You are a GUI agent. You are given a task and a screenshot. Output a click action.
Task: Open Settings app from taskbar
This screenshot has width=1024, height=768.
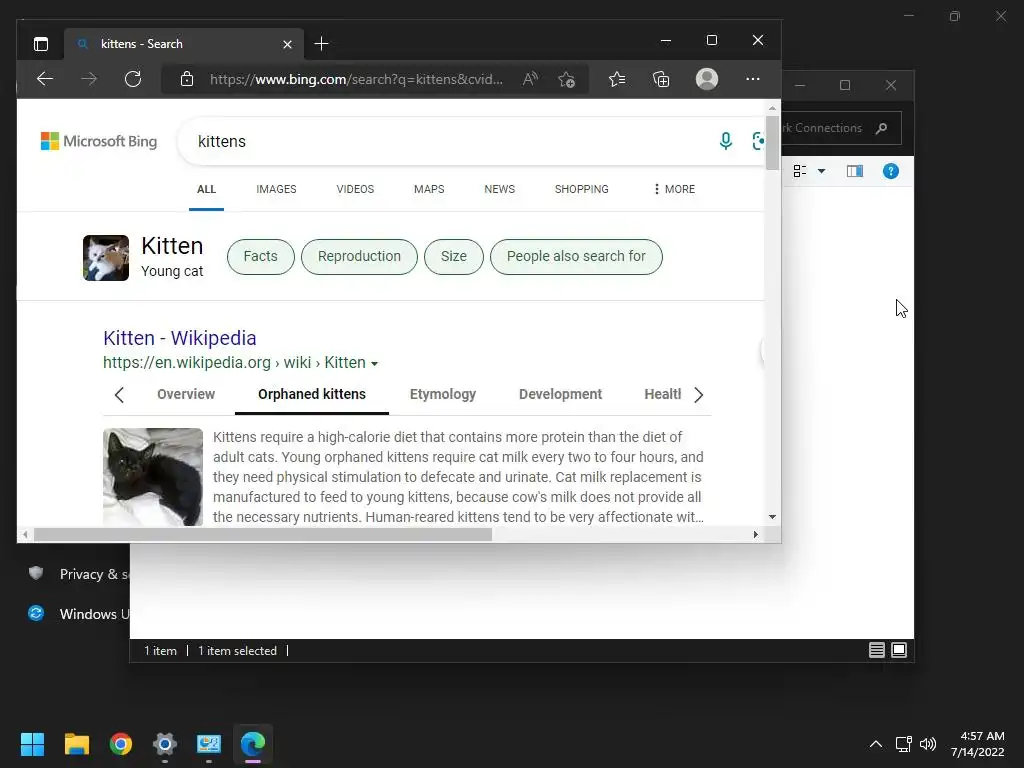tap(165, 744)
